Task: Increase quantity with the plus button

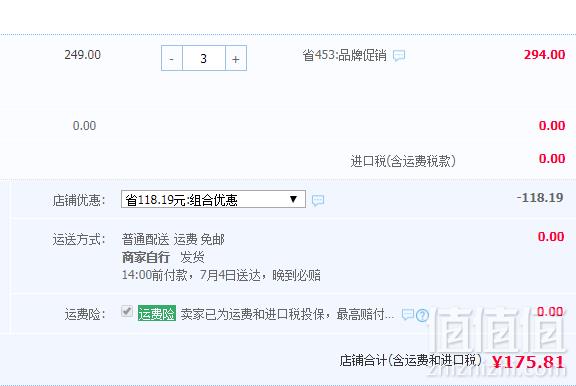Action: 236,58
